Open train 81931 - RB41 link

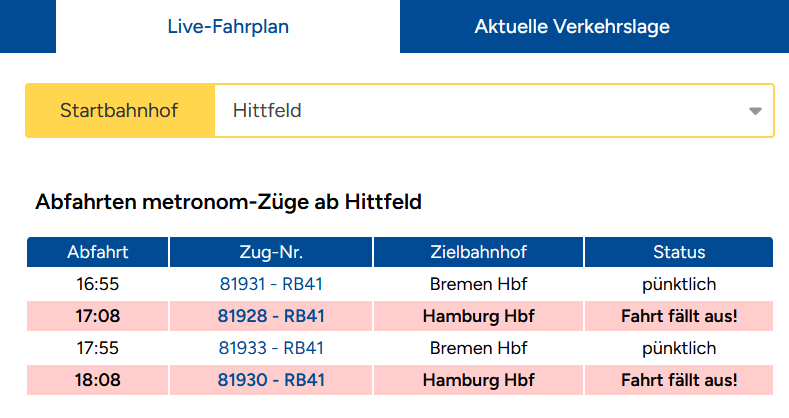coord(271,284)
